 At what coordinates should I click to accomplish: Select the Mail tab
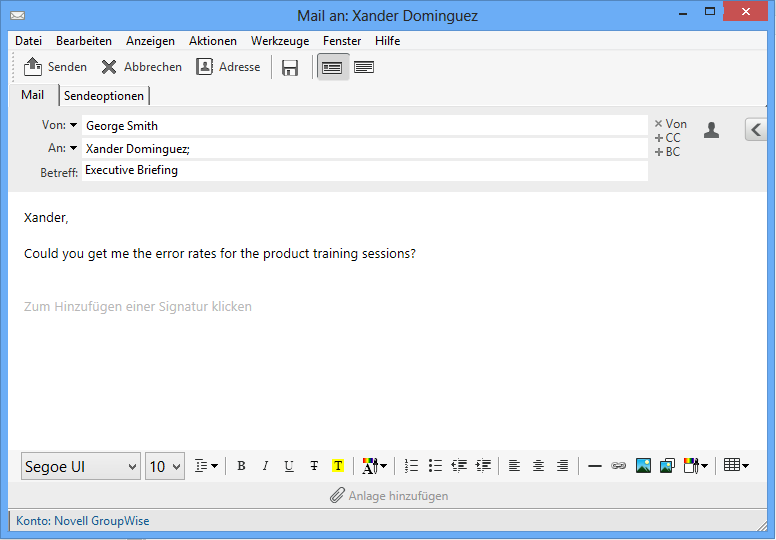click(33, 95)
